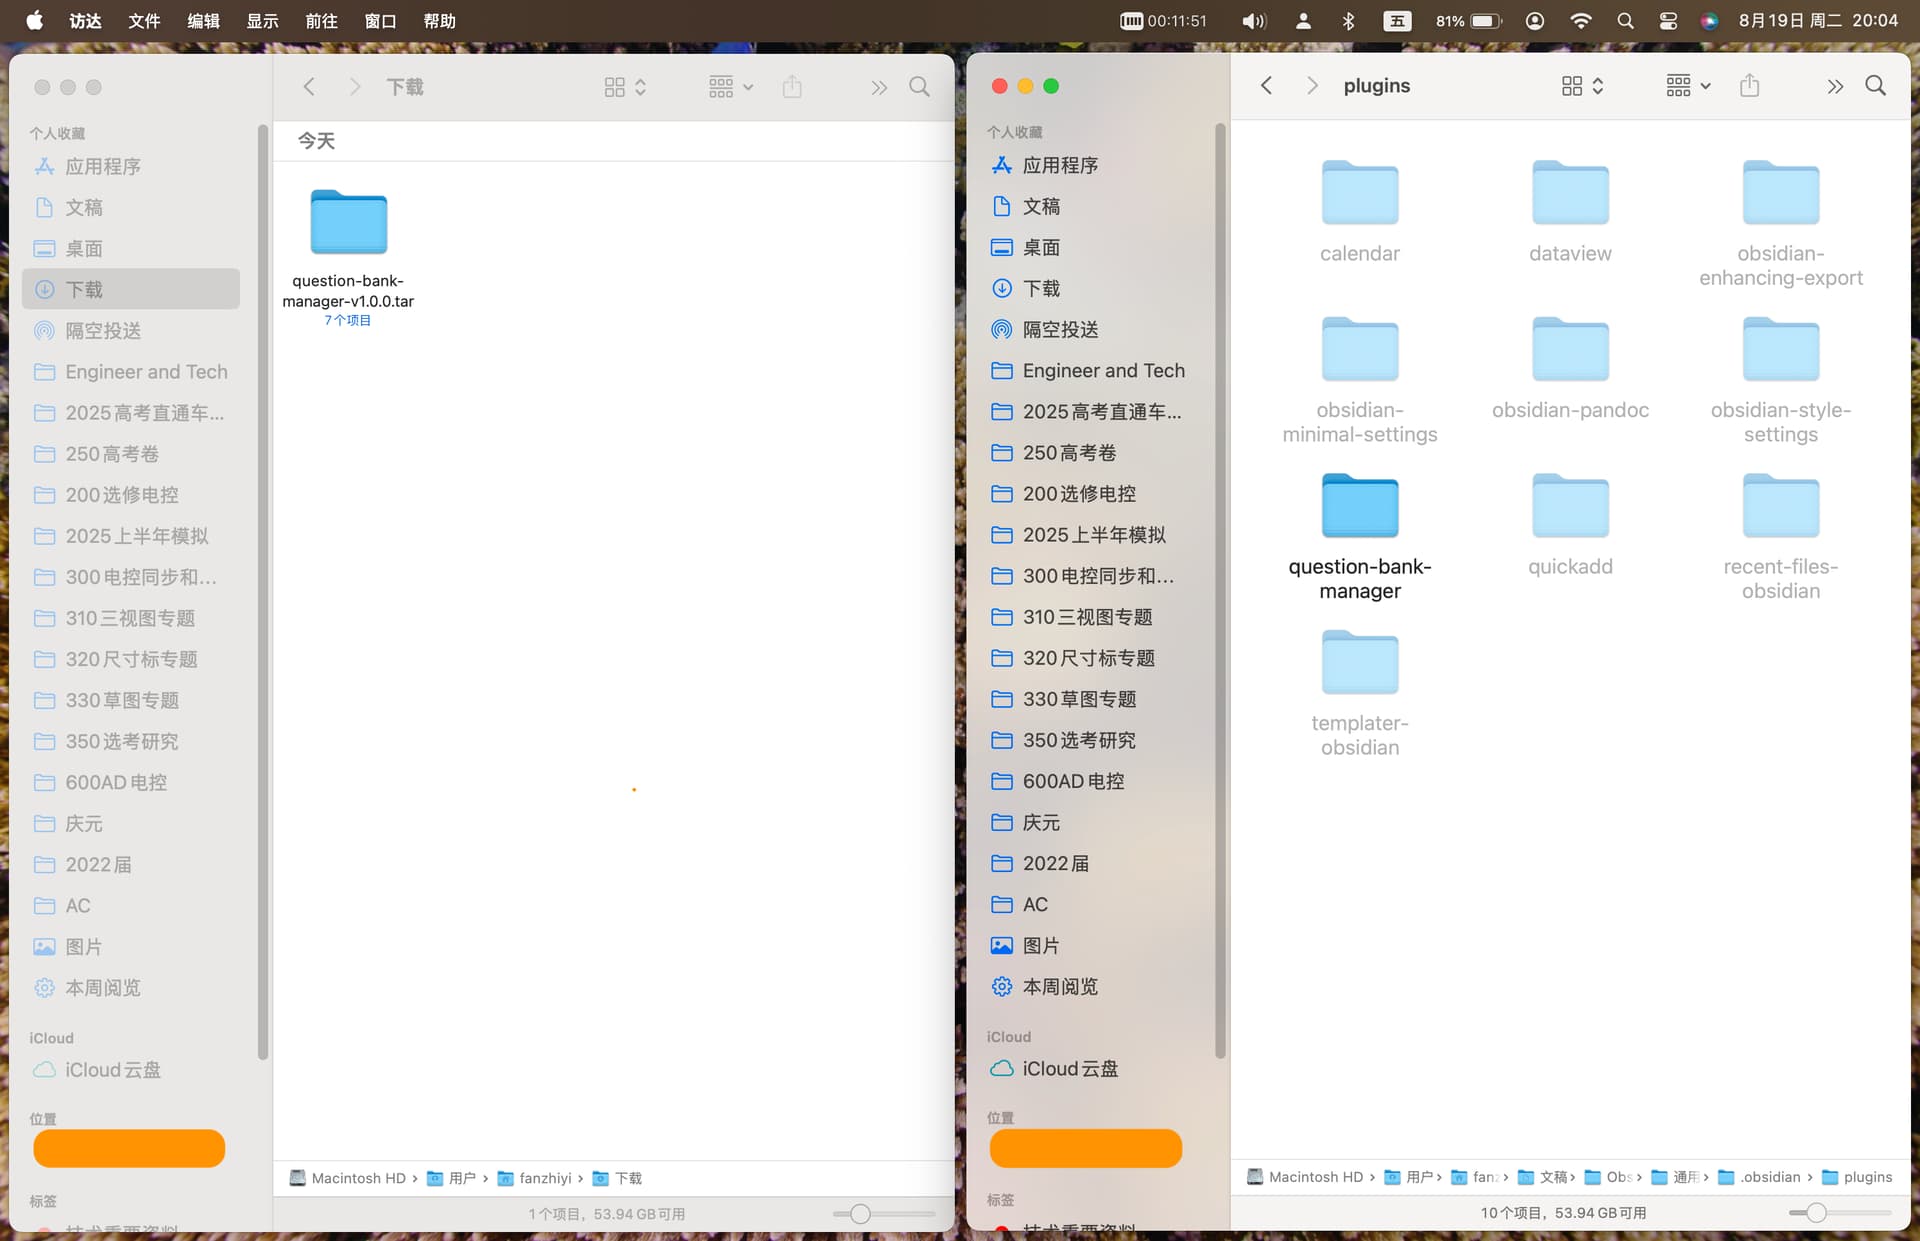Open the 前往 menu

click(x=321, y=21)
